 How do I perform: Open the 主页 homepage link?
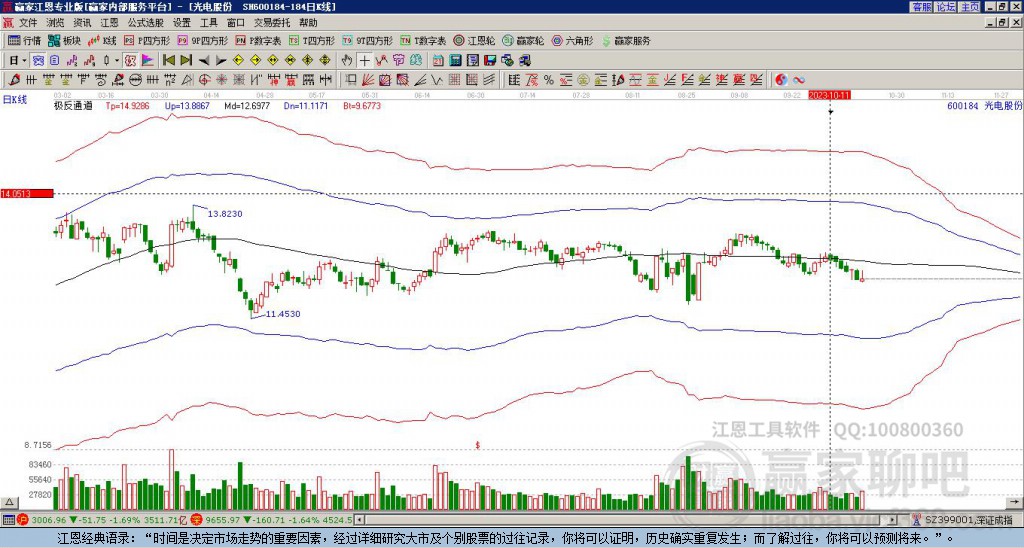pyautogui.click(x=970, y=7)
